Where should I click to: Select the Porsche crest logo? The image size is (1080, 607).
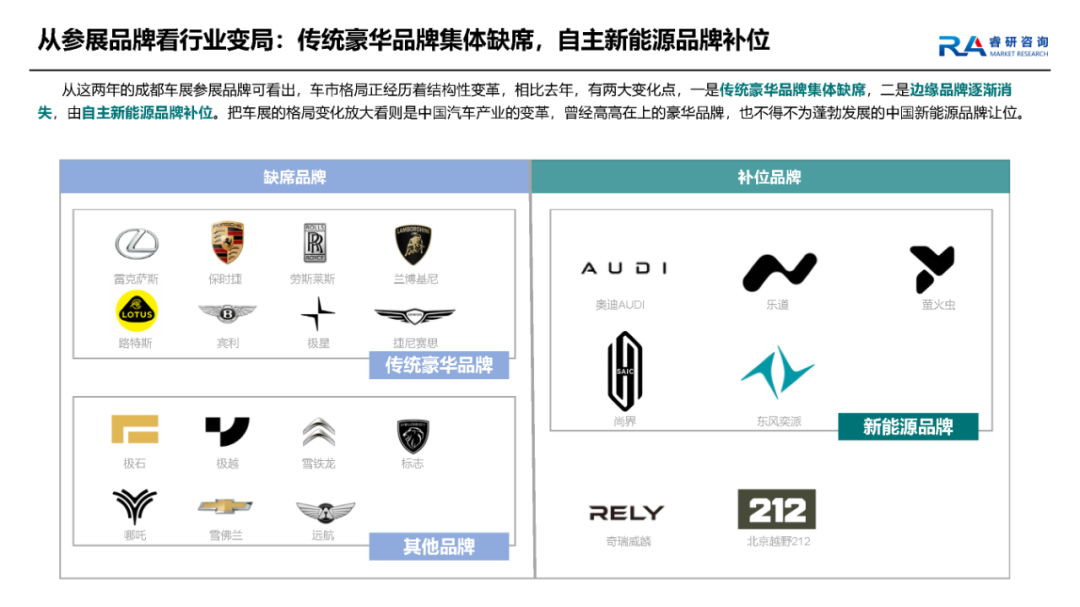point(227,243)
